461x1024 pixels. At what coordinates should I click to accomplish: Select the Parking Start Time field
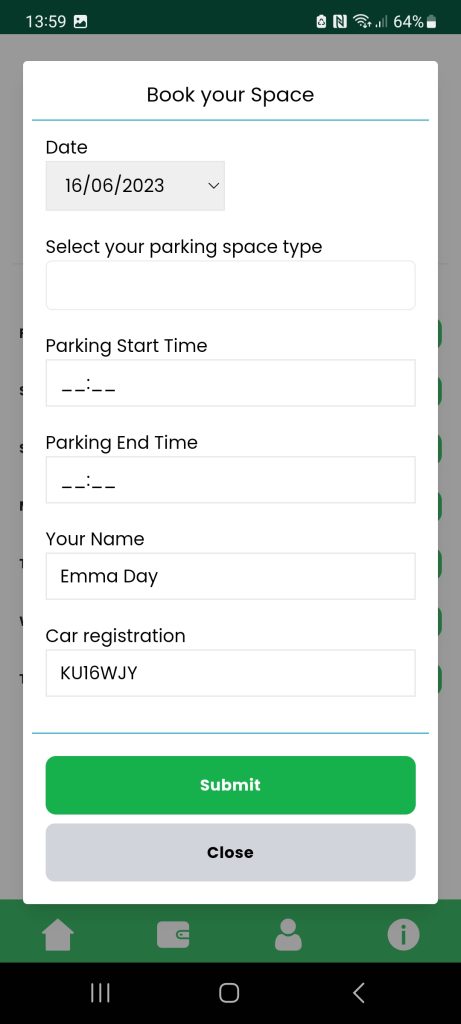click(x=230, y=383)
